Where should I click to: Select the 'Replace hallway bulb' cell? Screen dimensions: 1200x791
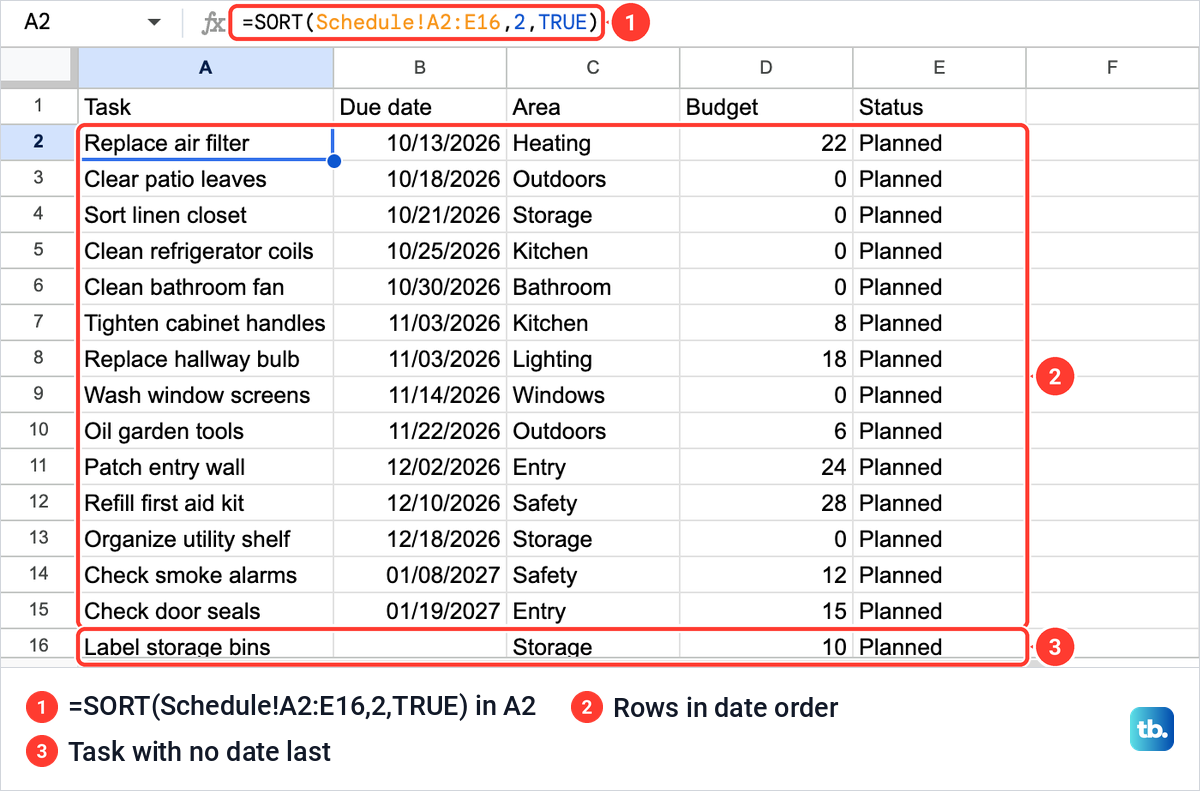coord(206,359)
